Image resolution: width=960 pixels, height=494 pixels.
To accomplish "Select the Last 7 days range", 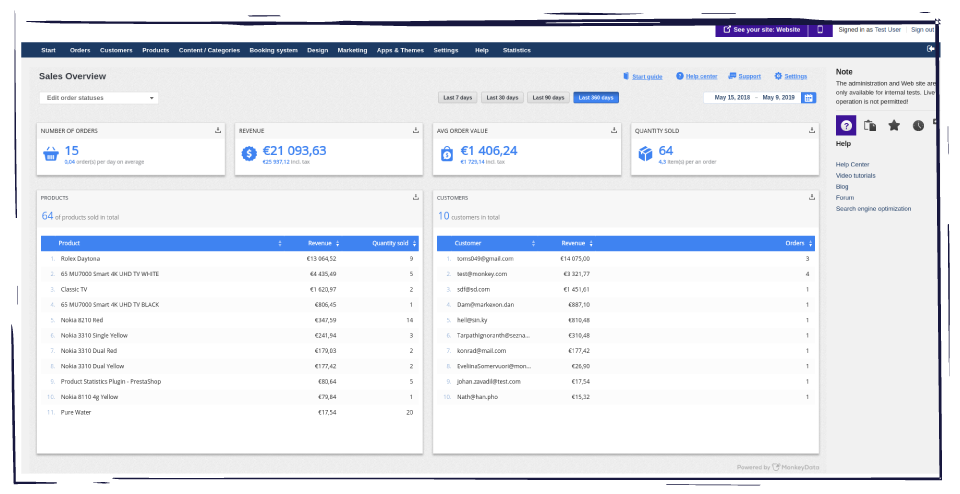I will (x=457, y=98).
